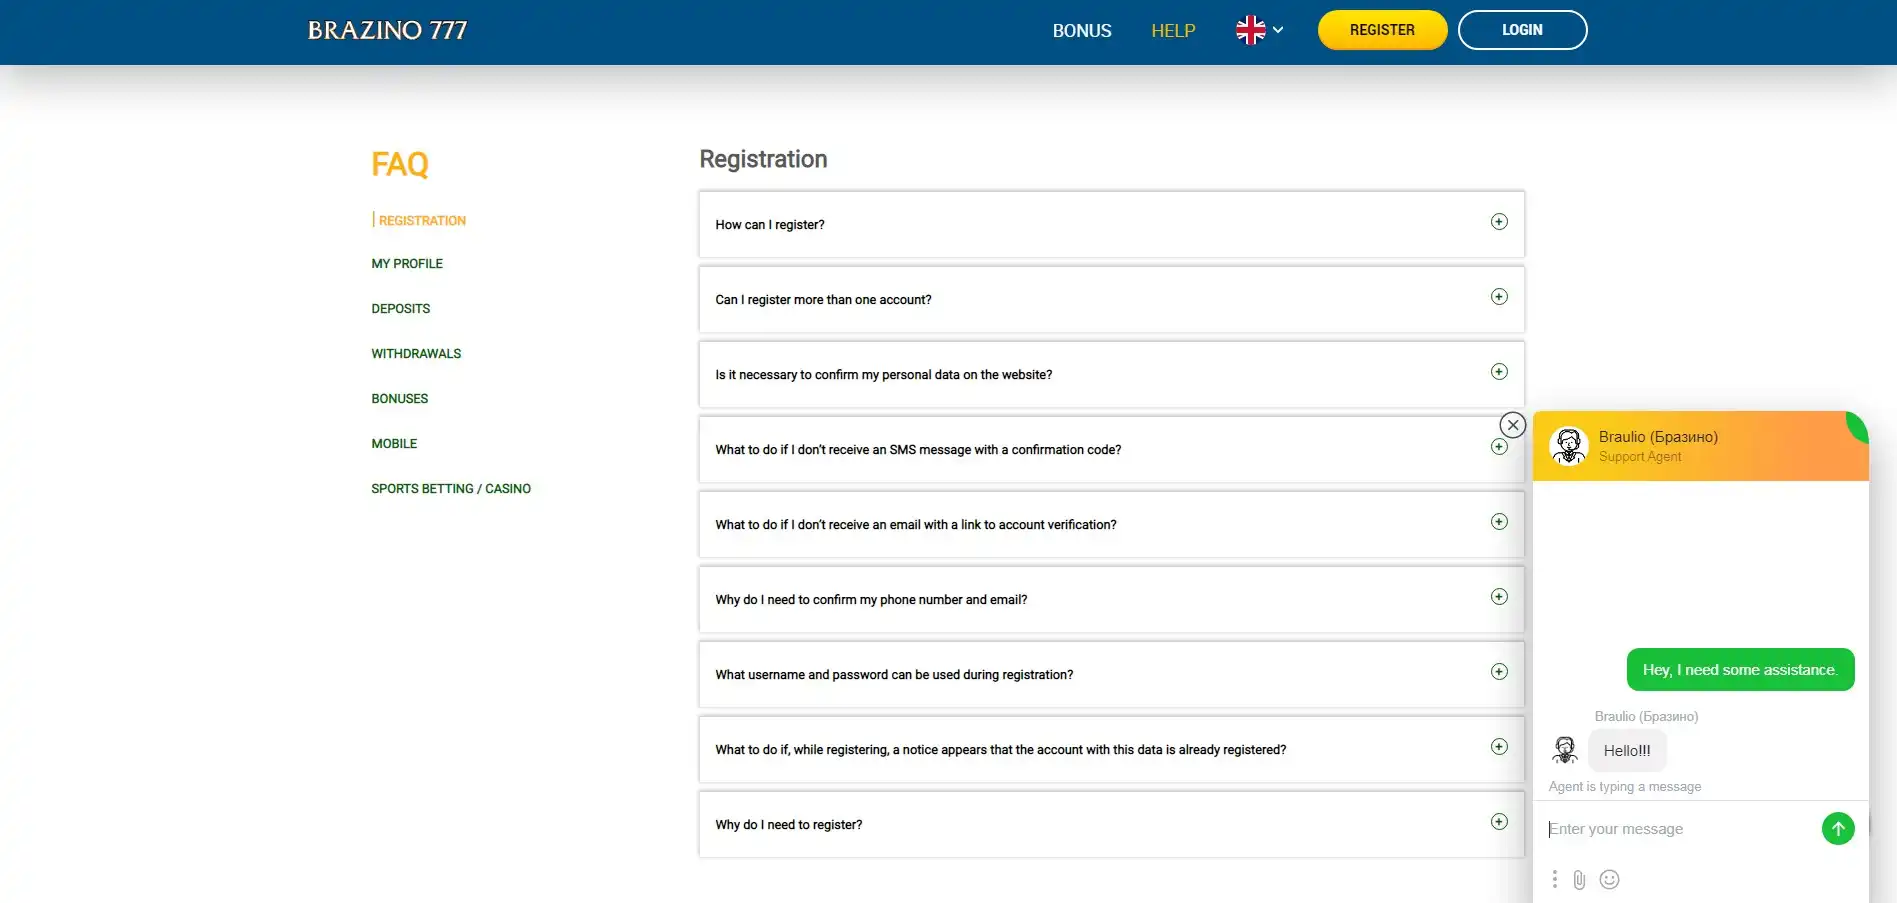The width and height of the screenshot is (1897, 903).
Task: Open chat options three-dot menu
Action: [1554, 879]
